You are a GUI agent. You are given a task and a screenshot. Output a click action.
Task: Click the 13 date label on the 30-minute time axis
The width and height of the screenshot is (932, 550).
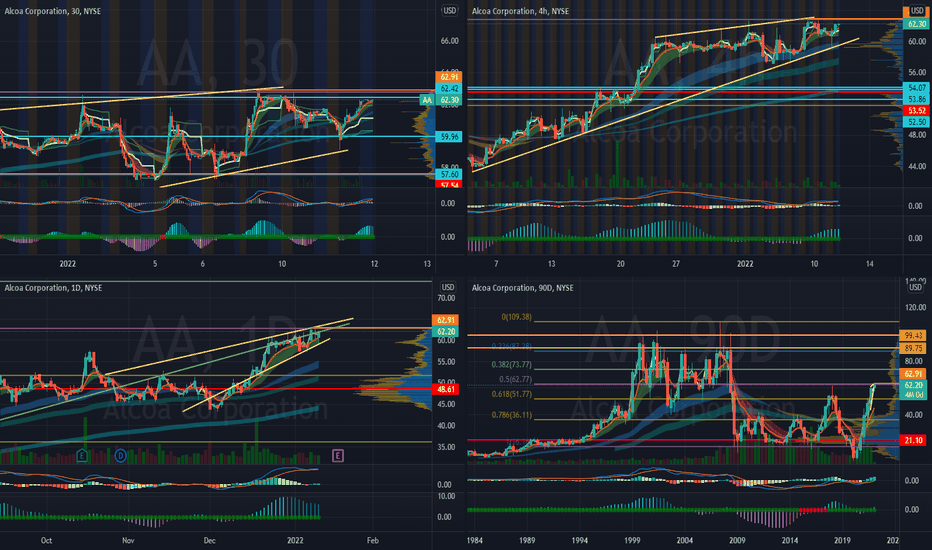click(427, 263)
